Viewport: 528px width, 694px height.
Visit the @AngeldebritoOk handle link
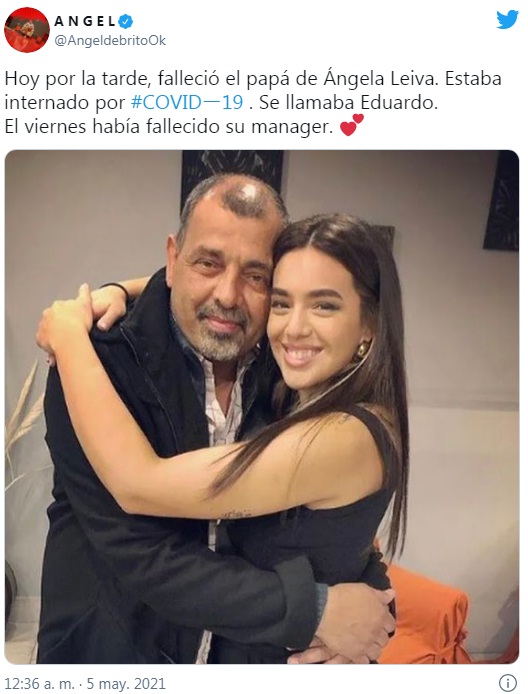[110, 41]
